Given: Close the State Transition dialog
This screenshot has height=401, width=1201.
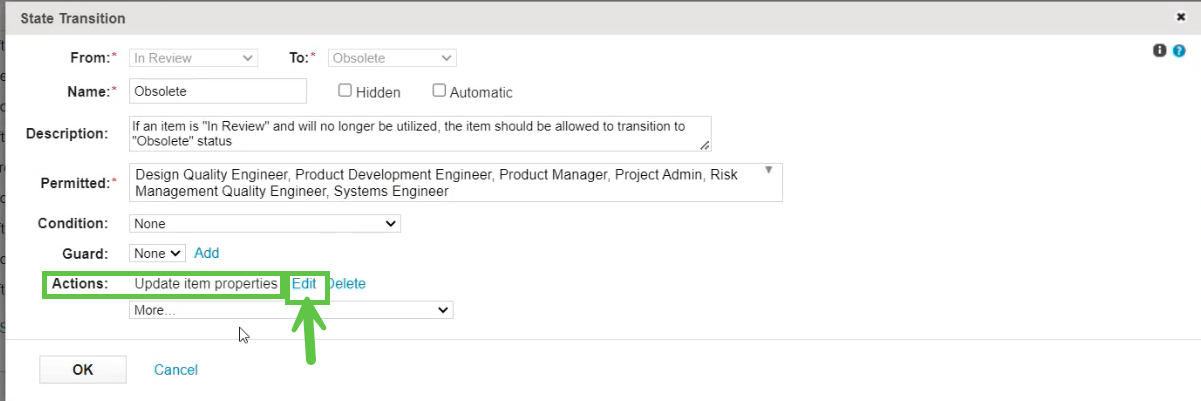Looking at the screenshot, I should (x=1180, y=18).
